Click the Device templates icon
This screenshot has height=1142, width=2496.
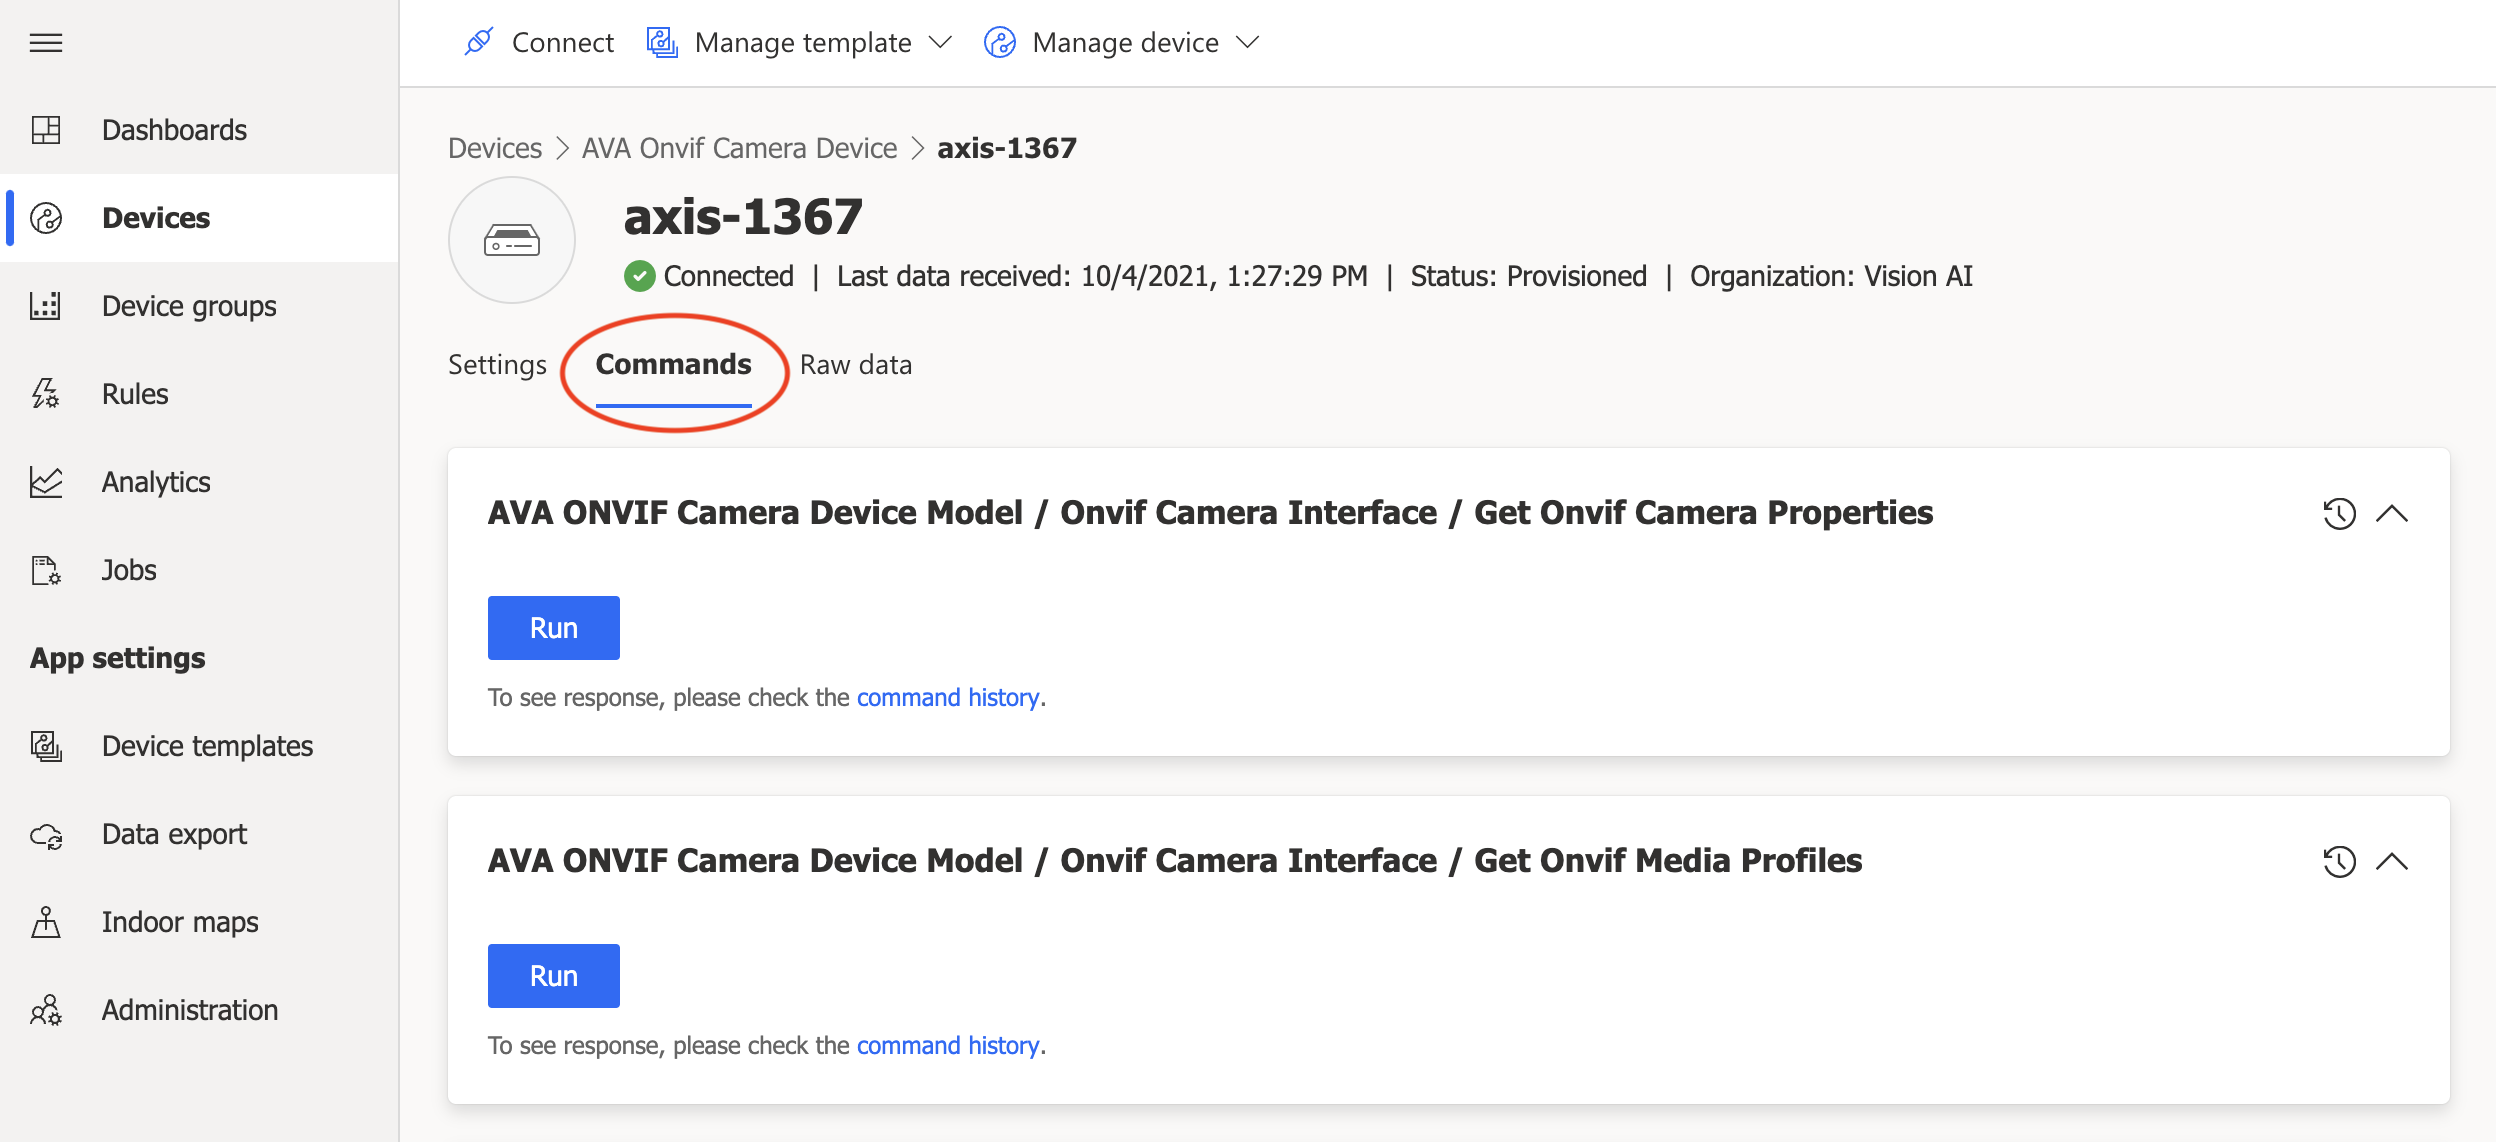point(43,744)
